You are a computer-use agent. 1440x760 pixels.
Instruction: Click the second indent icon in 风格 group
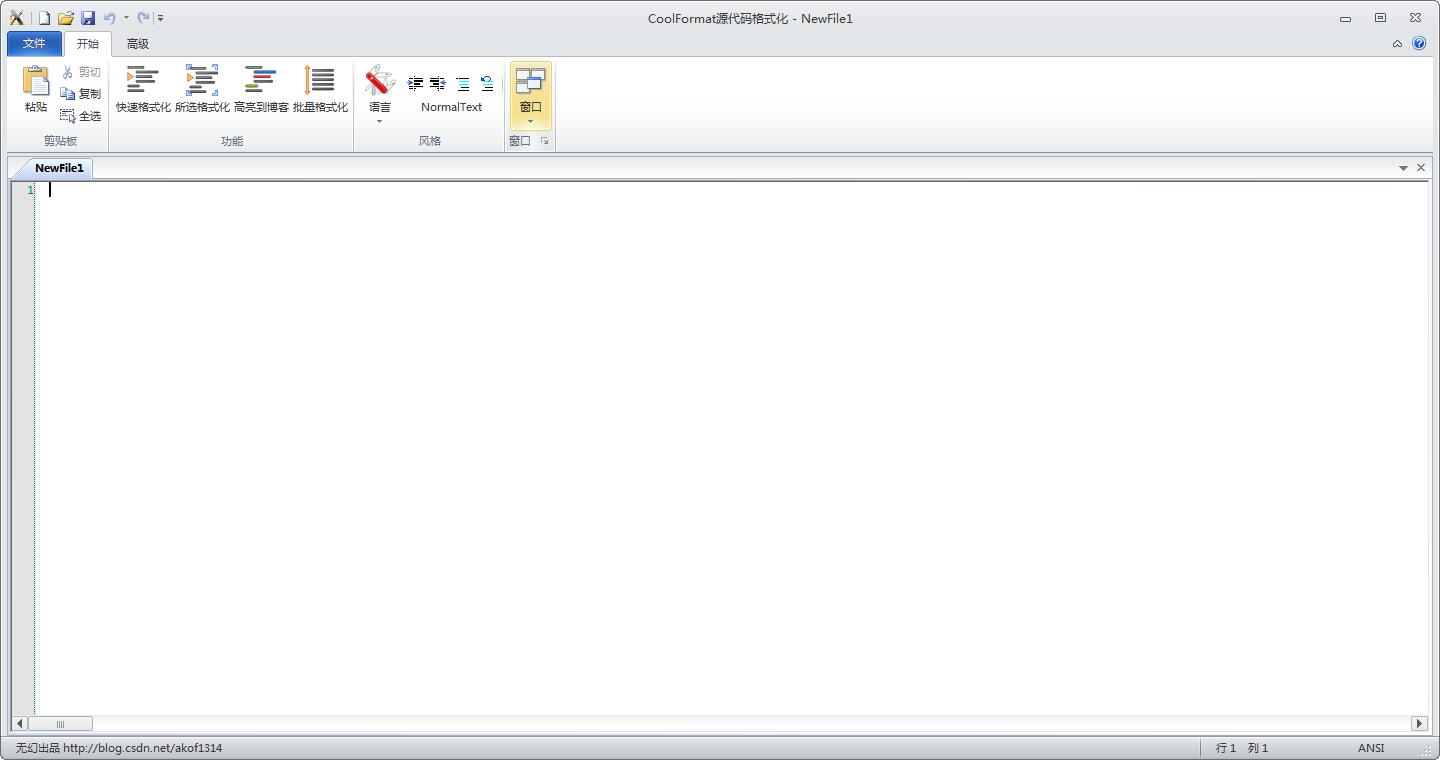pos(438,83)
